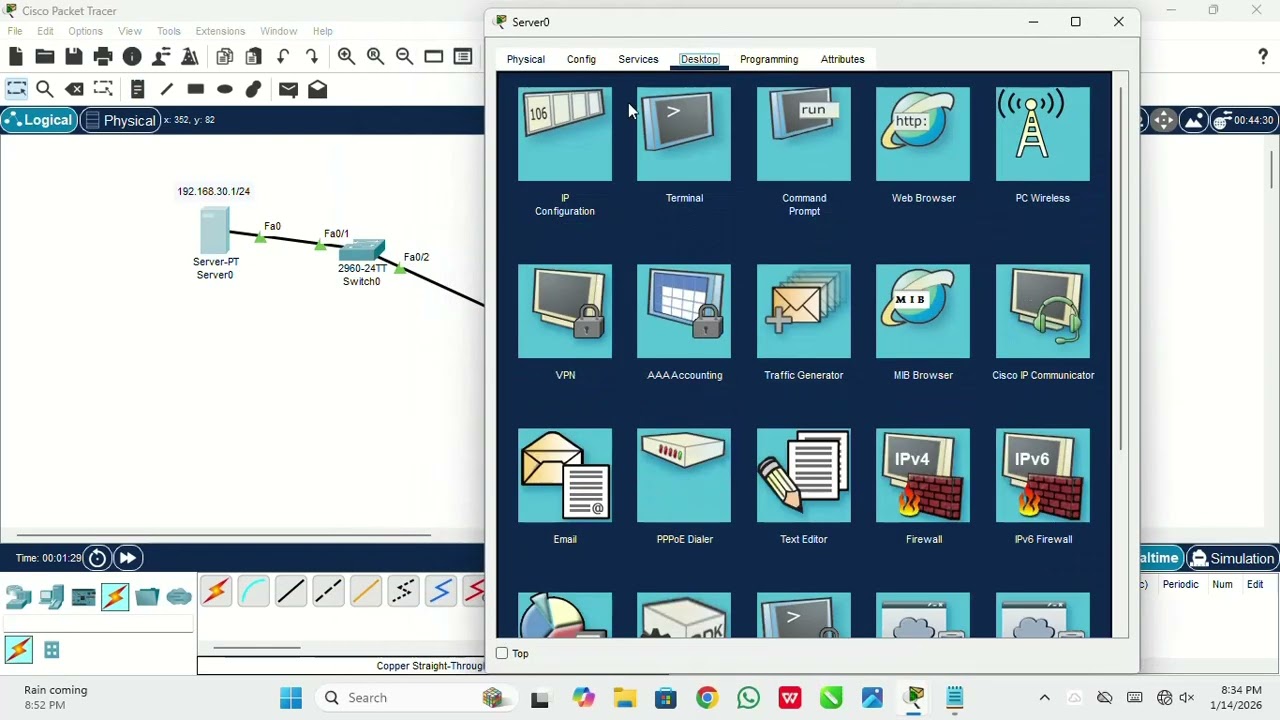Click the Open file folder icon

pyautogui.click(x=45, y=57)
